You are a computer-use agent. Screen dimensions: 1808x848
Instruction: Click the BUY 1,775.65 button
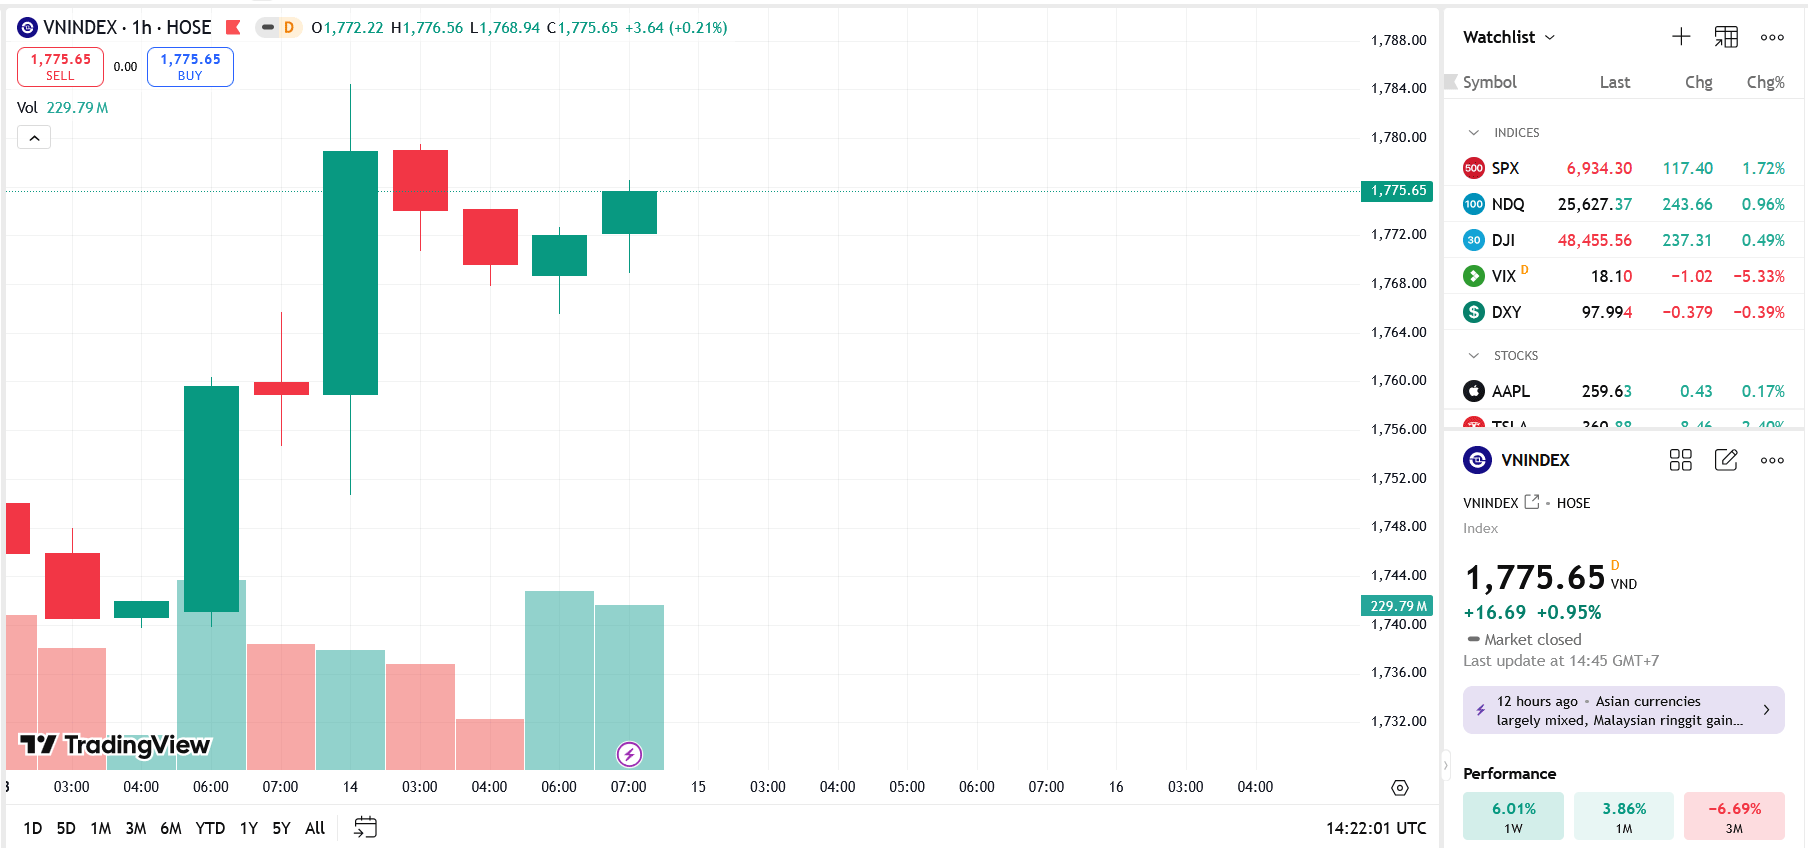point(190,67)
